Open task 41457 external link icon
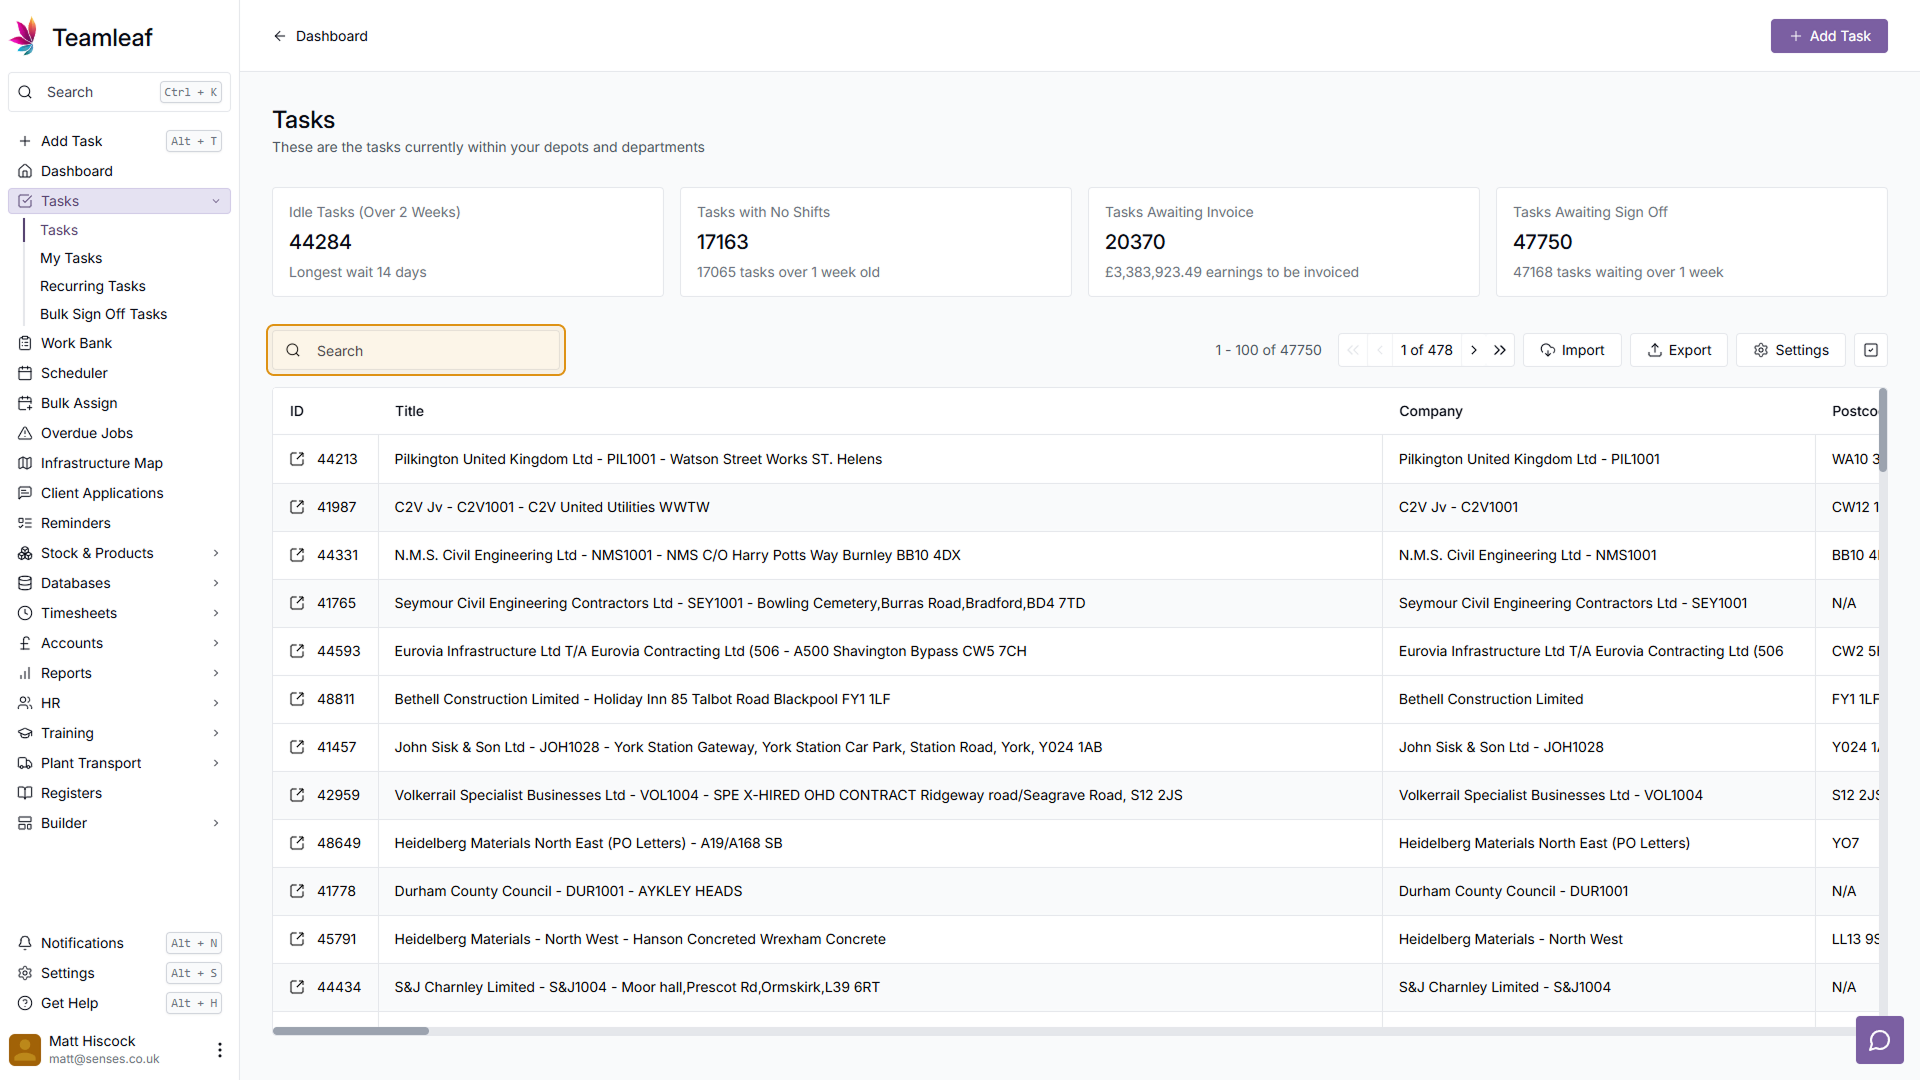Image resolution: width=1920 pixels, height=1080 pixels. click(297, 747)
